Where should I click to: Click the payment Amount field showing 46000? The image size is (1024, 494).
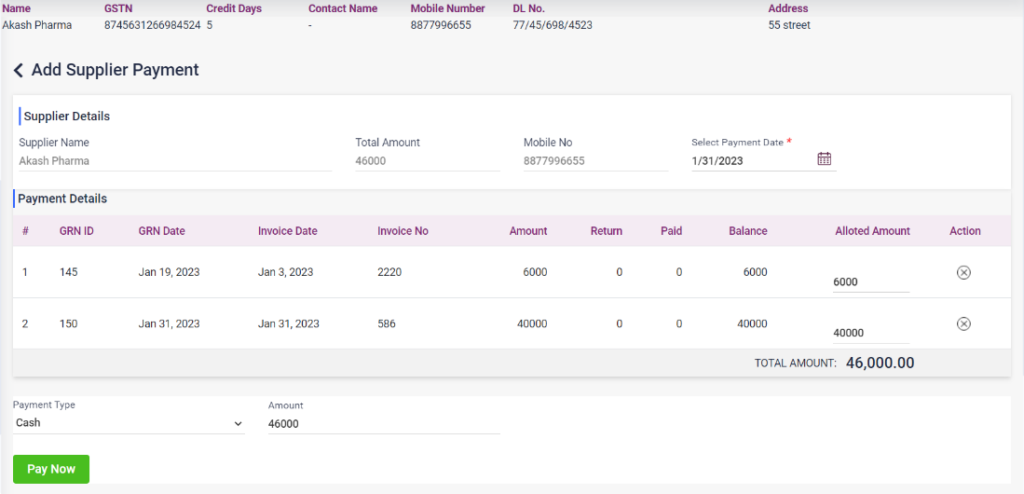[383, 424]
